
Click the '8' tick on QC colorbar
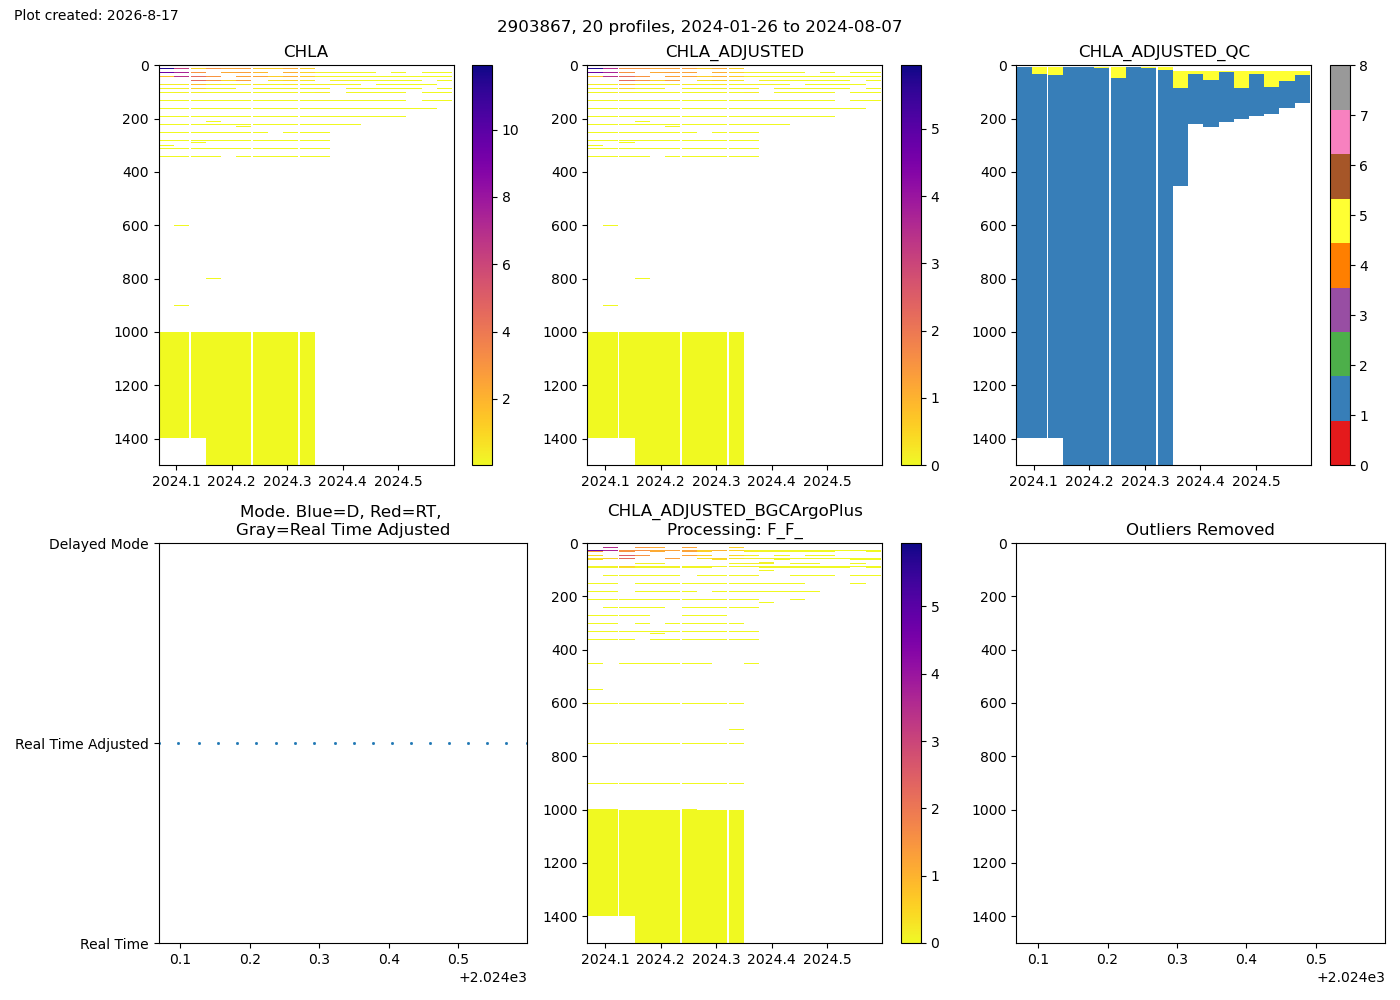(1362, 66)
